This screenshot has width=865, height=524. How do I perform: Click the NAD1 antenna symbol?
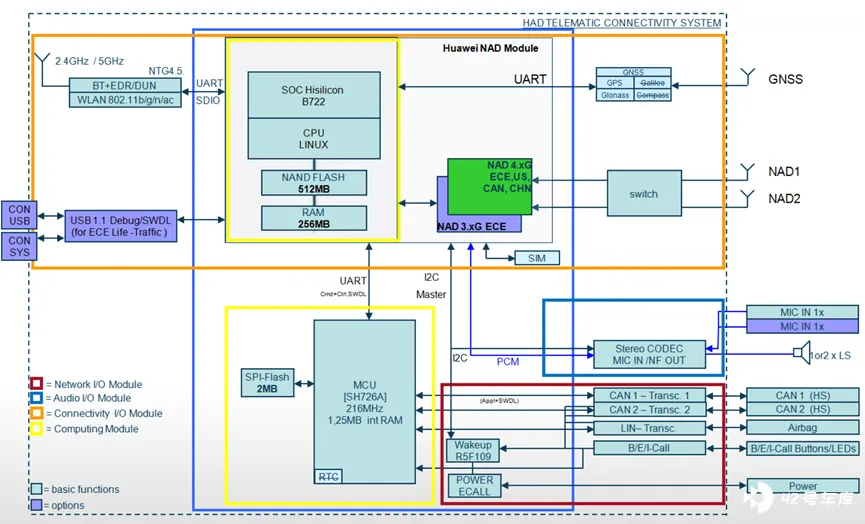point(747,172)
